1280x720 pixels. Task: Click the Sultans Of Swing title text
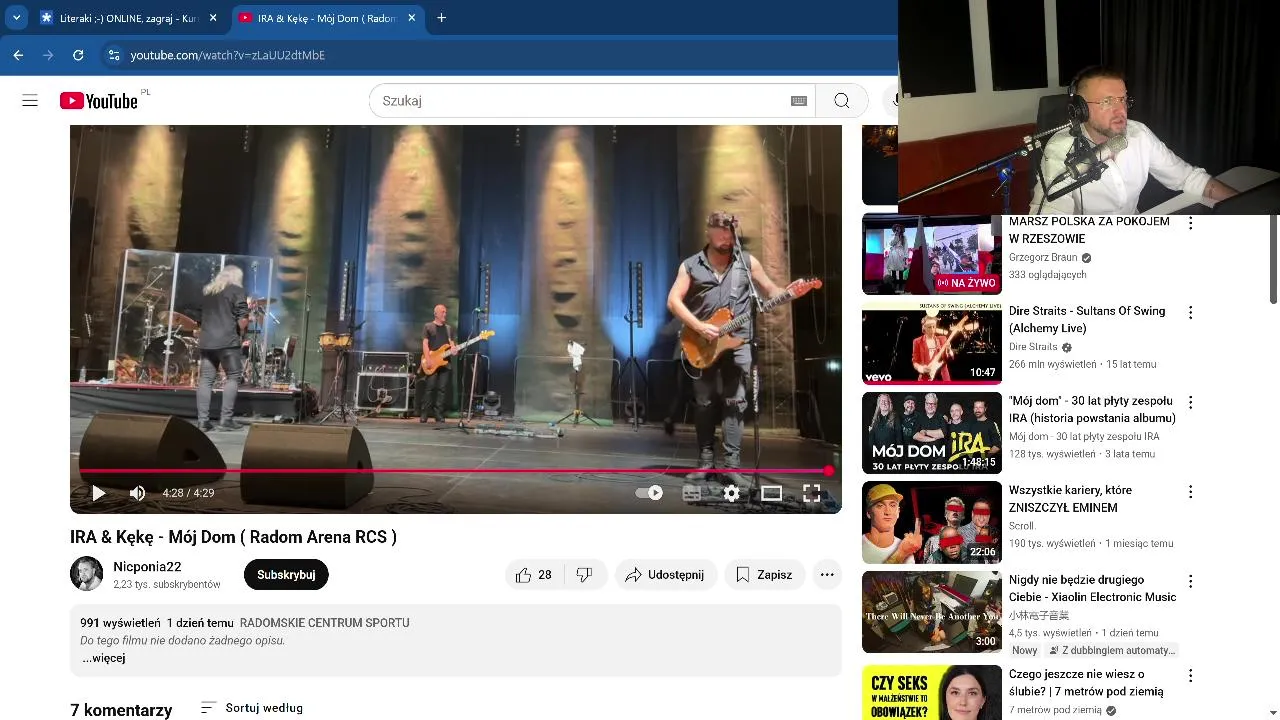click(1087, 320)
